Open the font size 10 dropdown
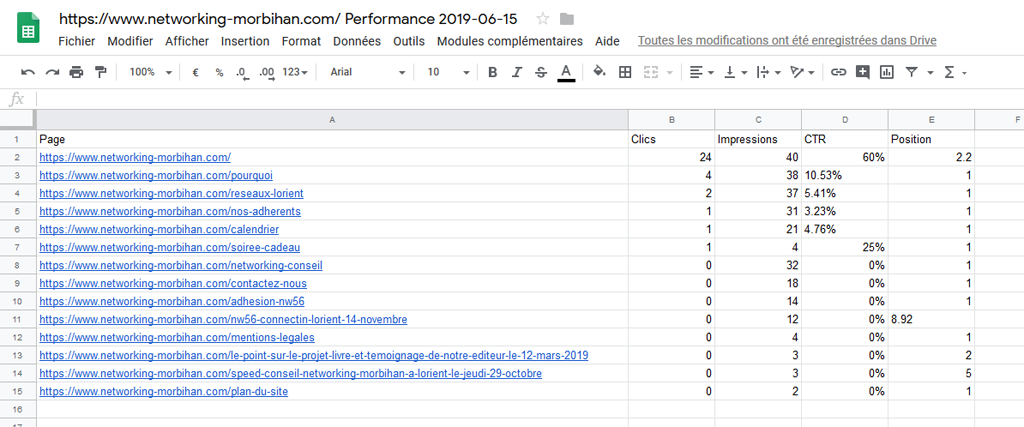The image size is (1024, 427). tap(448, 72)
